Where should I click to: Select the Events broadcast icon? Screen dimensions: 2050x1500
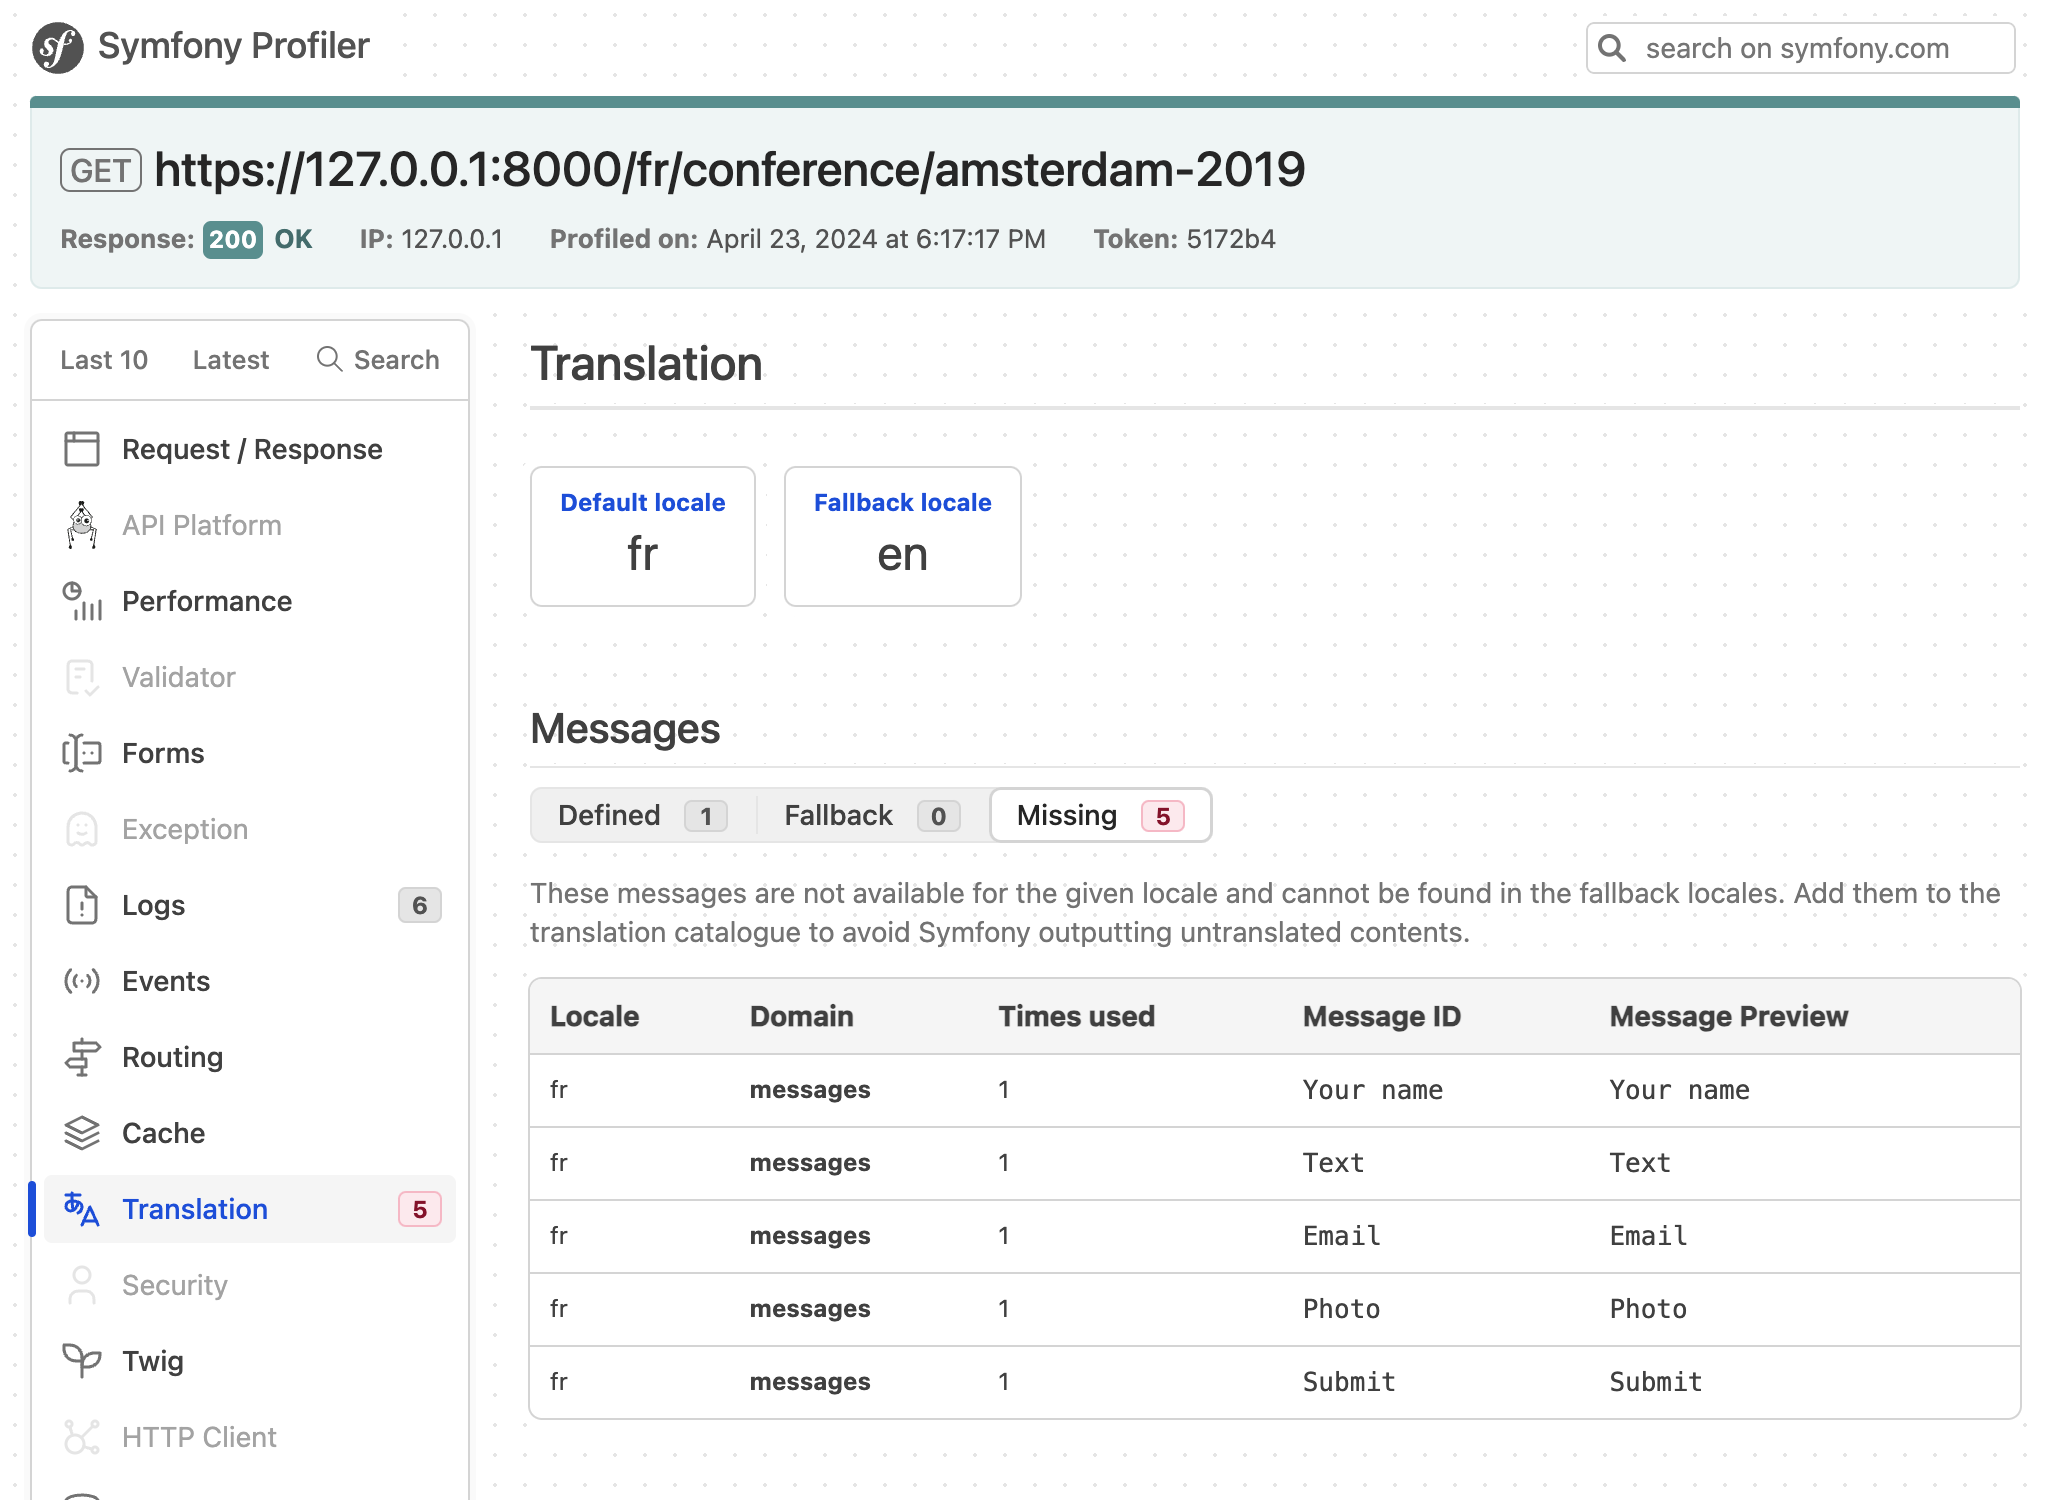[x=82, y=981]
